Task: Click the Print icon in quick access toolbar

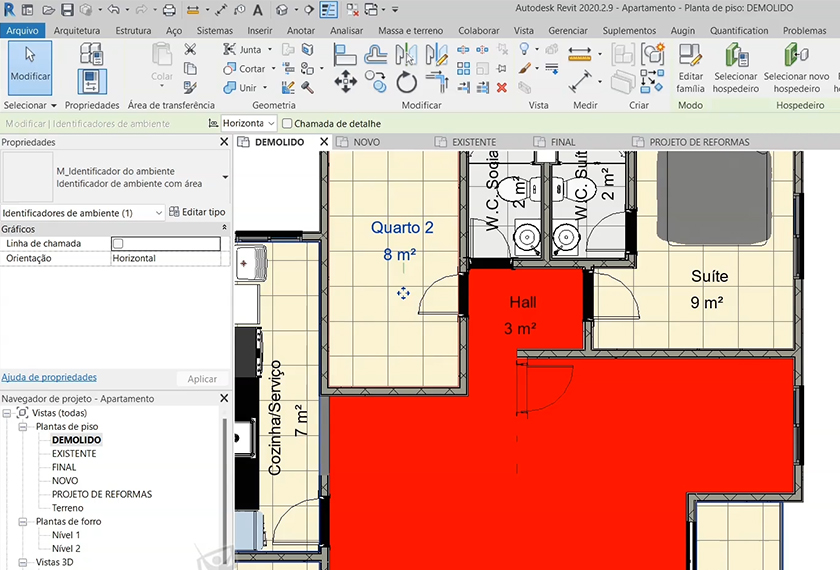Action: coord(169,10)
